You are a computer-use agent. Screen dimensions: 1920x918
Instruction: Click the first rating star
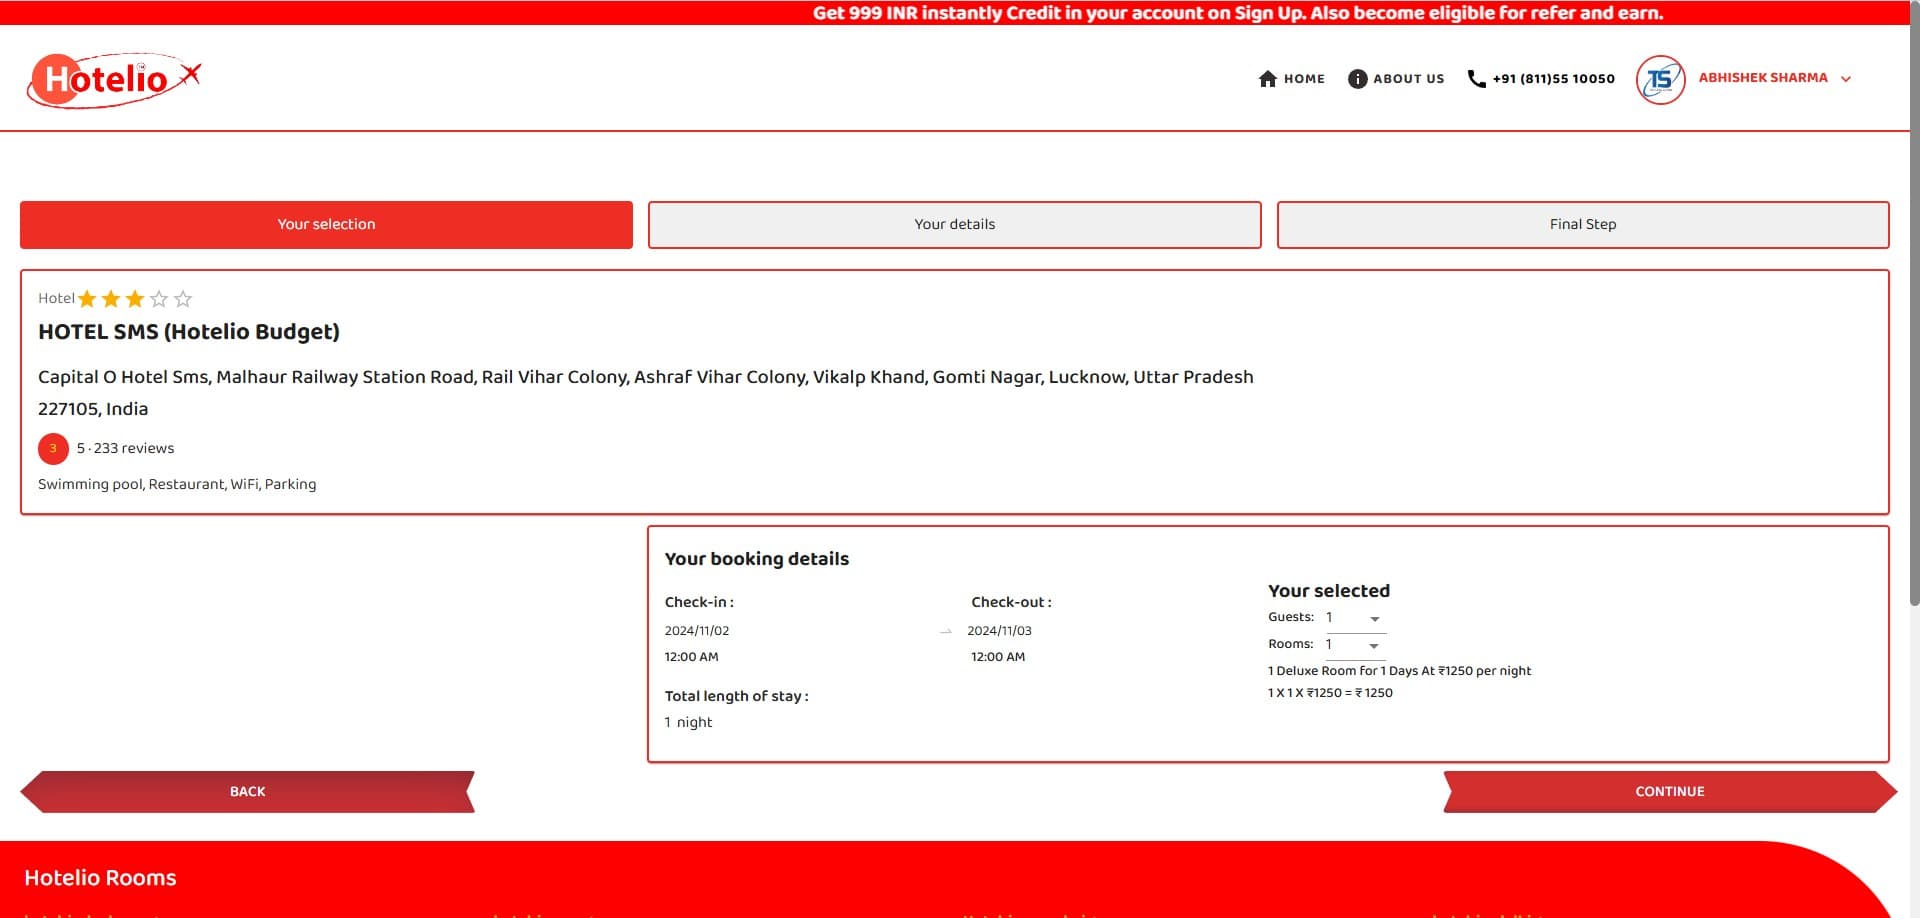88,299
